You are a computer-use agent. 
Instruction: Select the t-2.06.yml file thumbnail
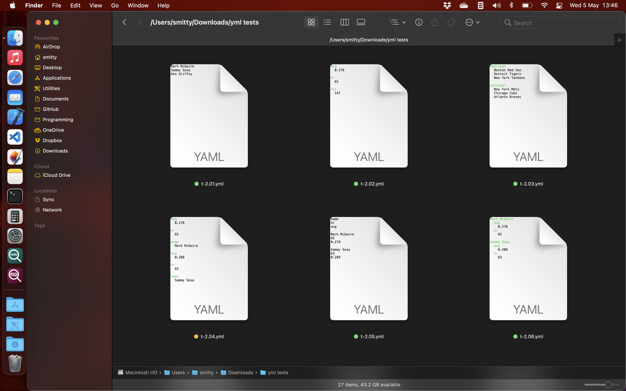[x=528, y=268]
